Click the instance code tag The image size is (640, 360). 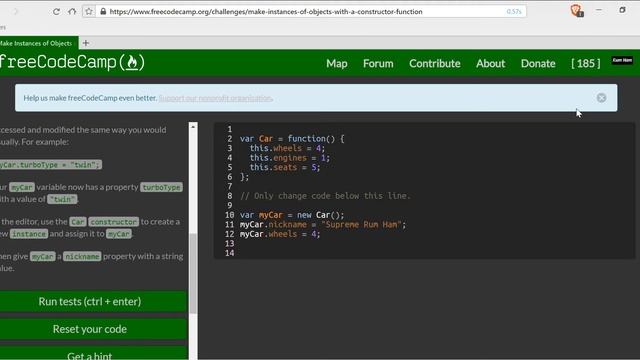click(29, 234)
